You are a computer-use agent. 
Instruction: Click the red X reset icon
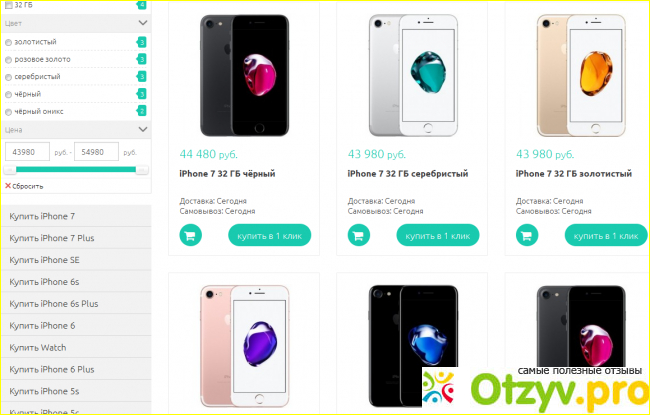7,186
